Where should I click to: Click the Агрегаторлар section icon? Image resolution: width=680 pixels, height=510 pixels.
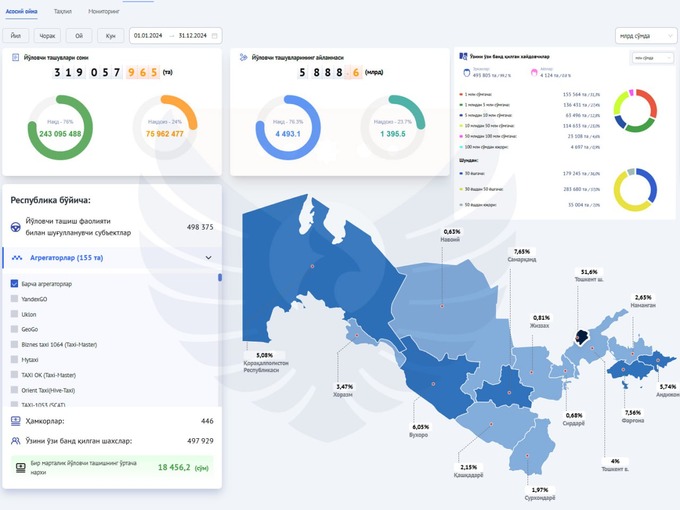pos(17,257)
